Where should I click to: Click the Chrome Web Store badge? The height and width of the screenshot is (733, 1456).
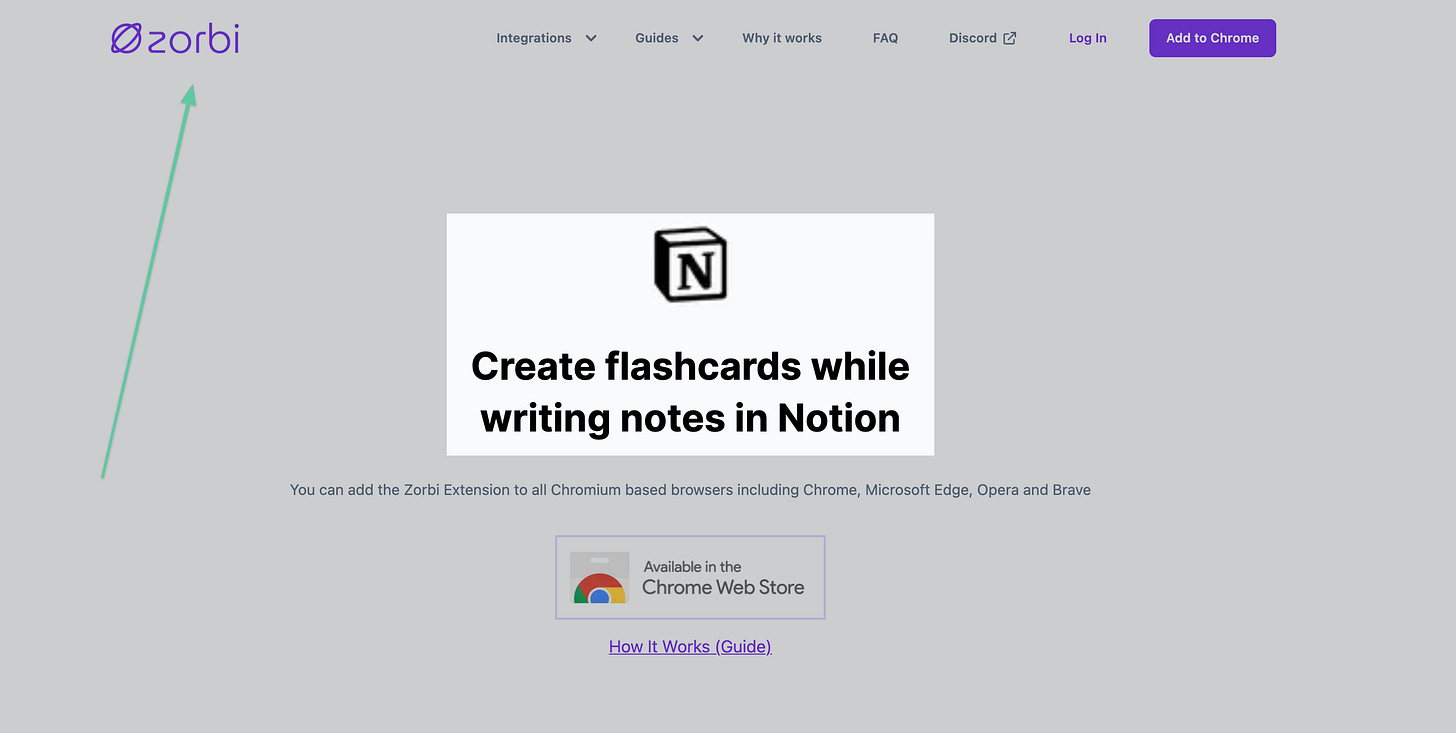point(690,577)
